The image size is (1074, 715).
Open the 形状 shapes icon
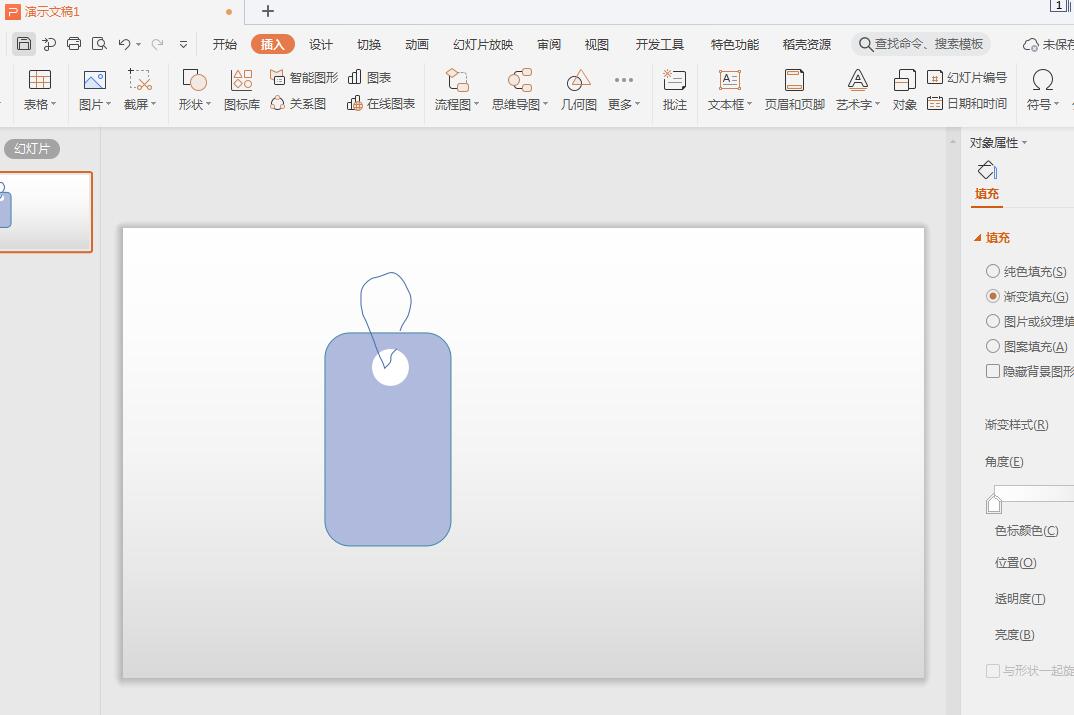195,90
